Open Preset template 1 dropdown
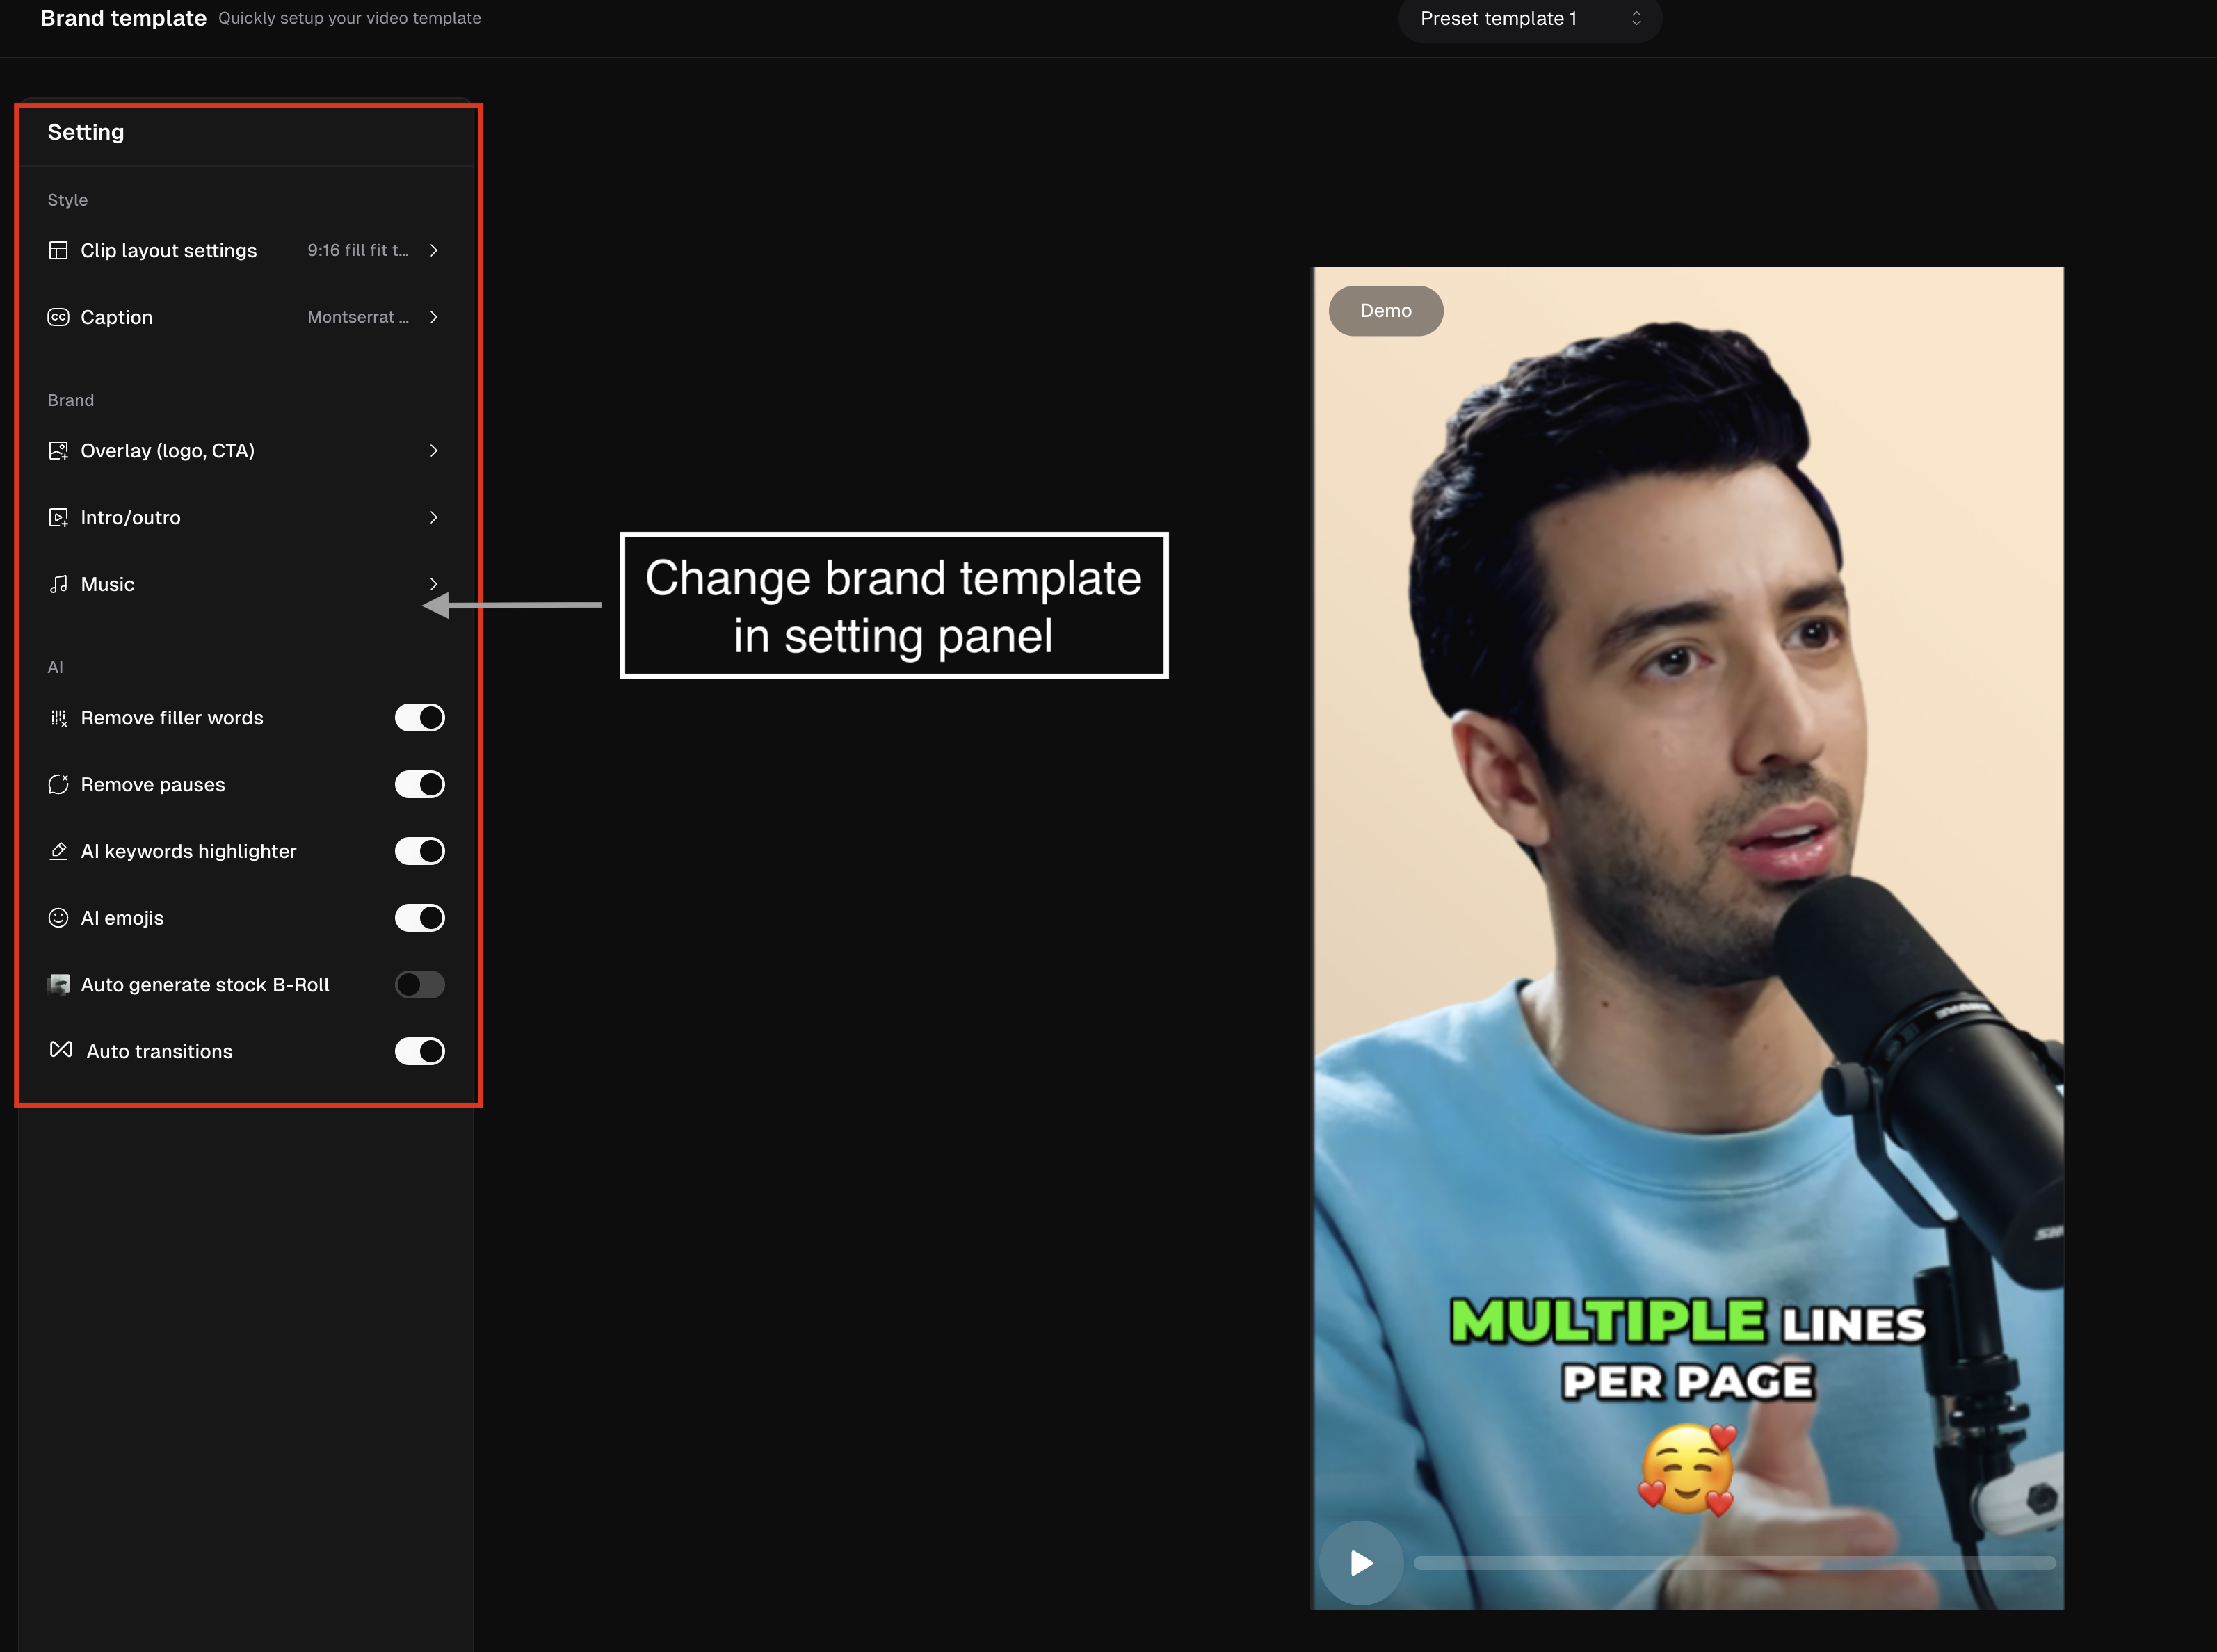The height and width of the screenshot is (1652, 2217). click(x=1529, y=19)
